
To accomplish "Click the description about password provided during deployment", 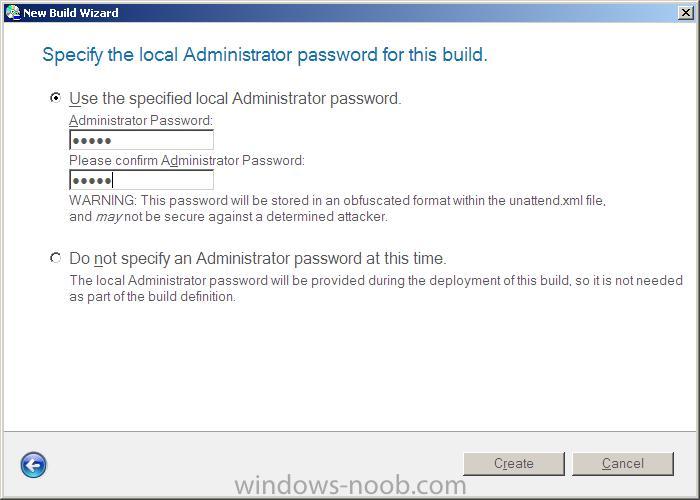I will (x=376, y=288).
